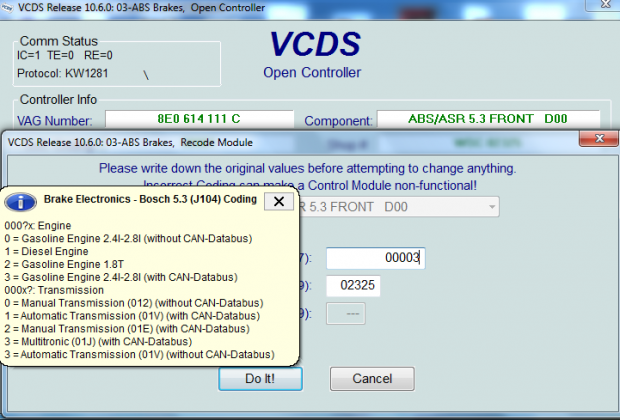Click 'Please write down the original values' warning
Viewport: 620px width, 420px height.
(x=307, y=168)
